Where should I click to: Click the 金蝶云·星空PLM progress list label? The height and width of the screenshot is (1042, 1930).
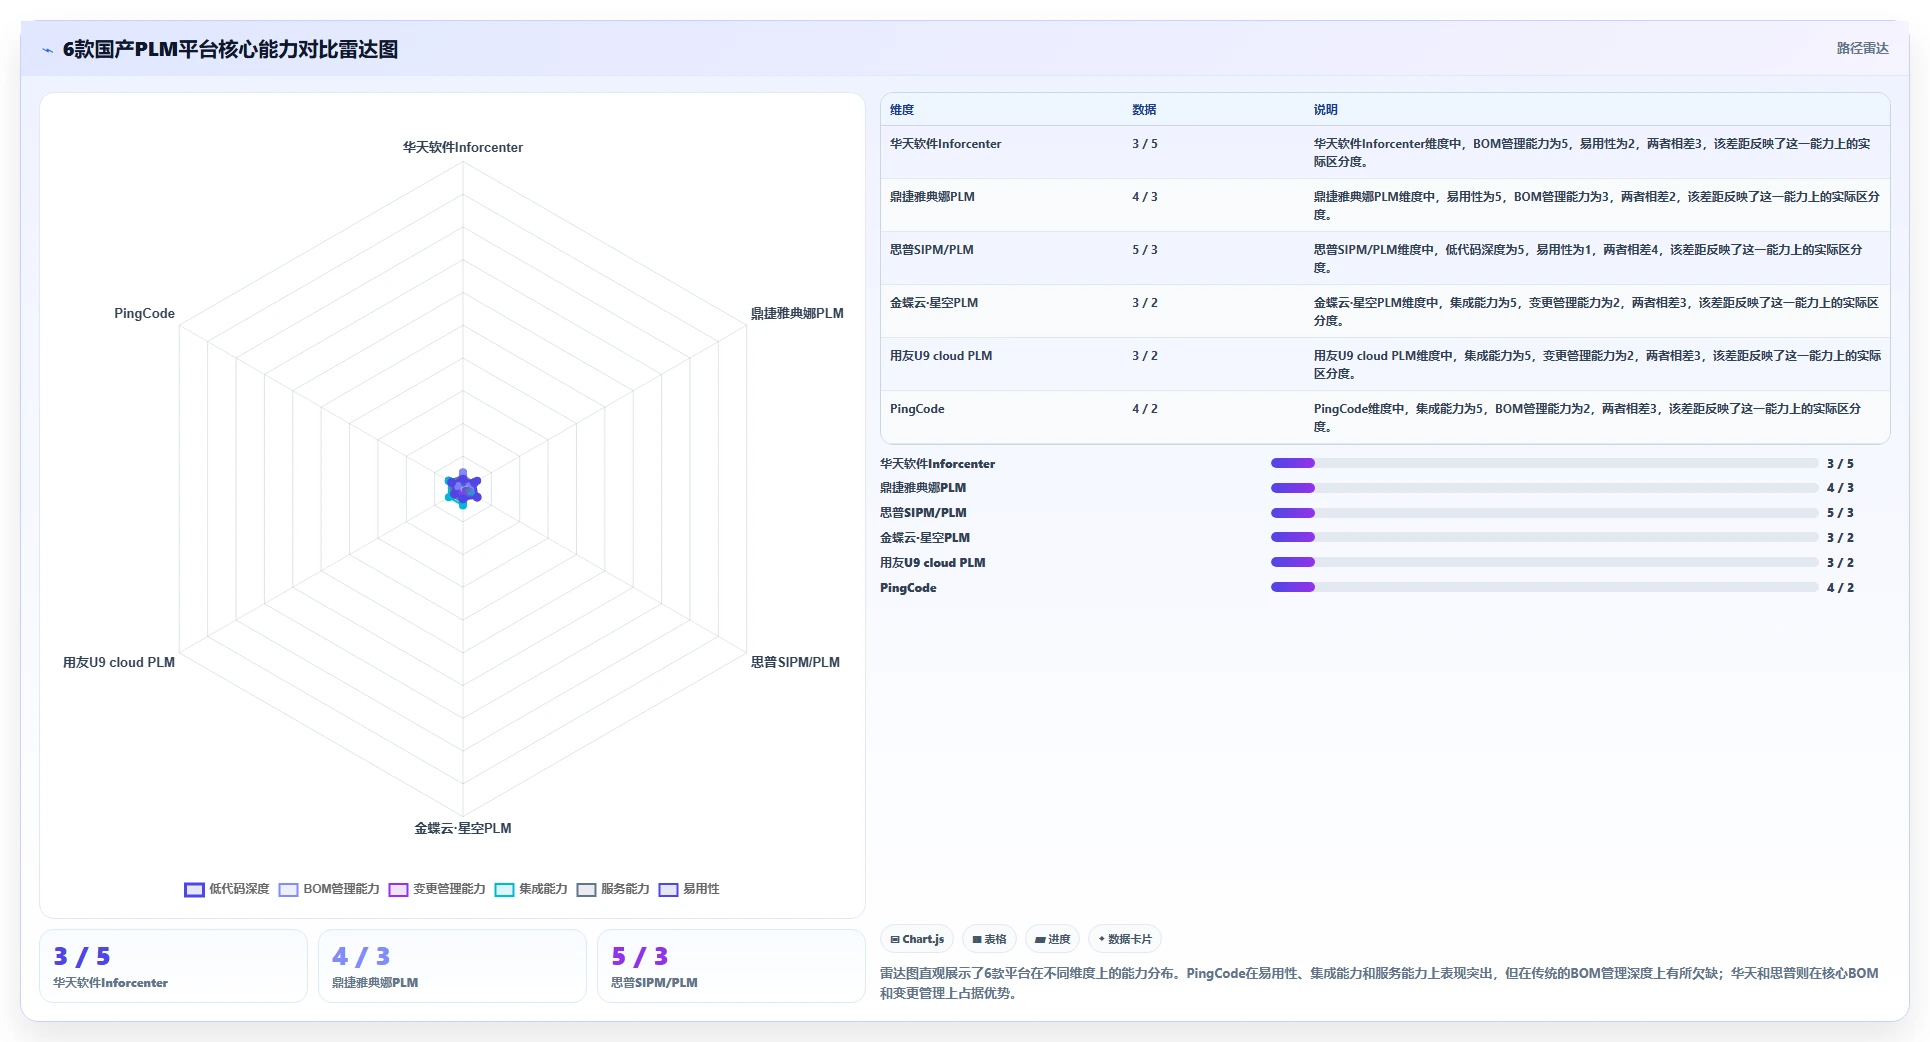point(925,538)
